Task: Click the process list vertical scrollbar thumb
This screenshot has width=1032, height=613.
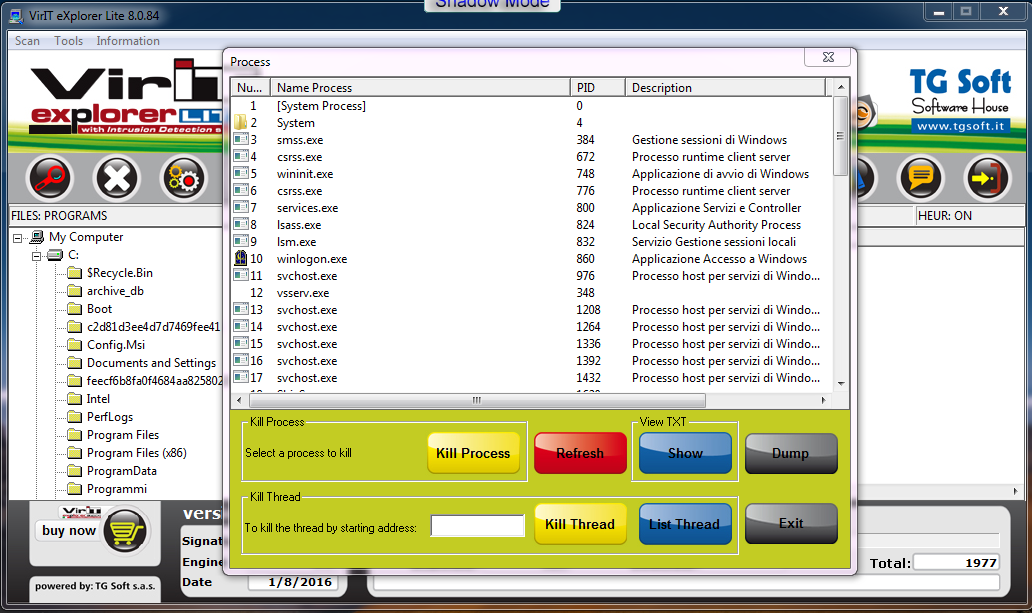Action: (840, 136)
